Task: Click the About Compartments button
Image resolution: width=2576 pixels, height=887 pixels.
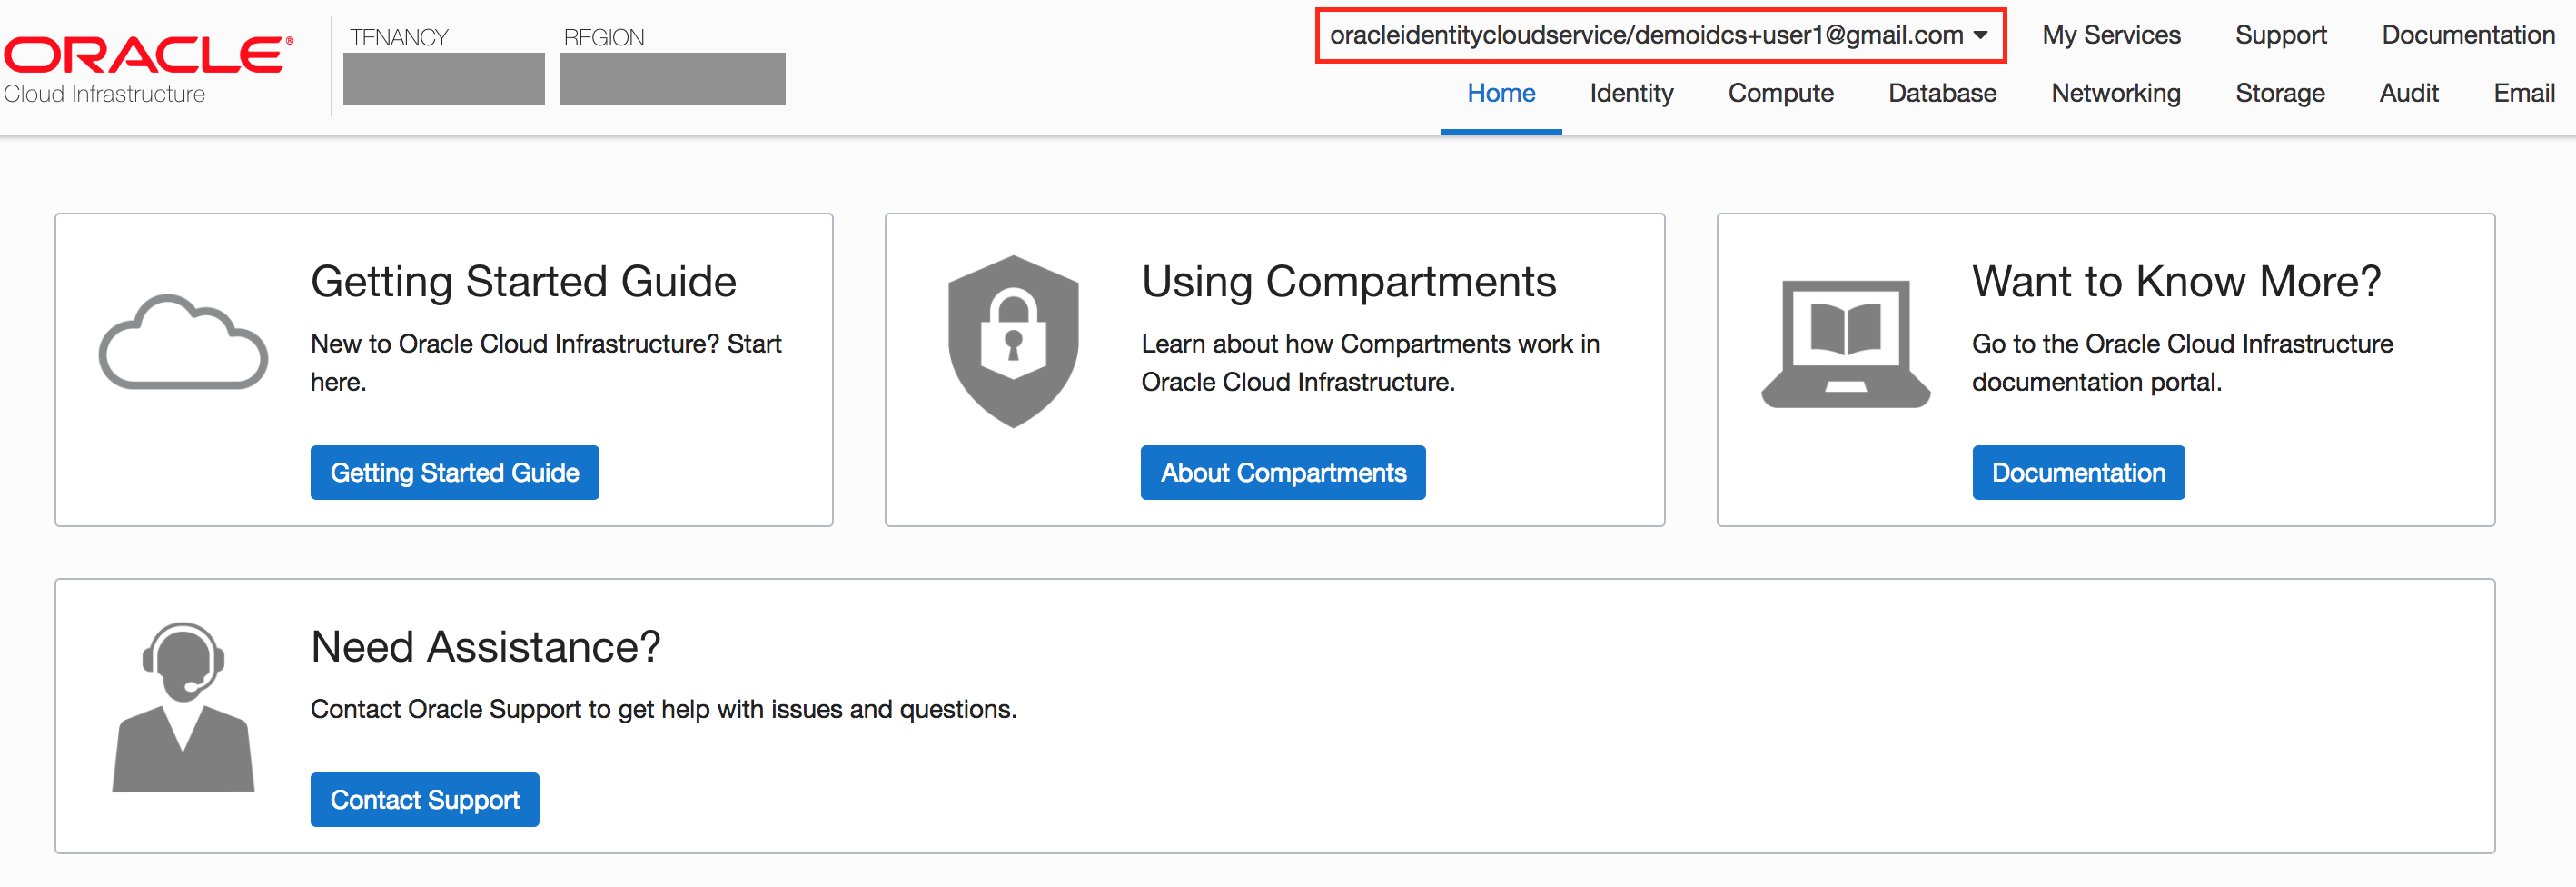Action: click(x=1283, y=472)
